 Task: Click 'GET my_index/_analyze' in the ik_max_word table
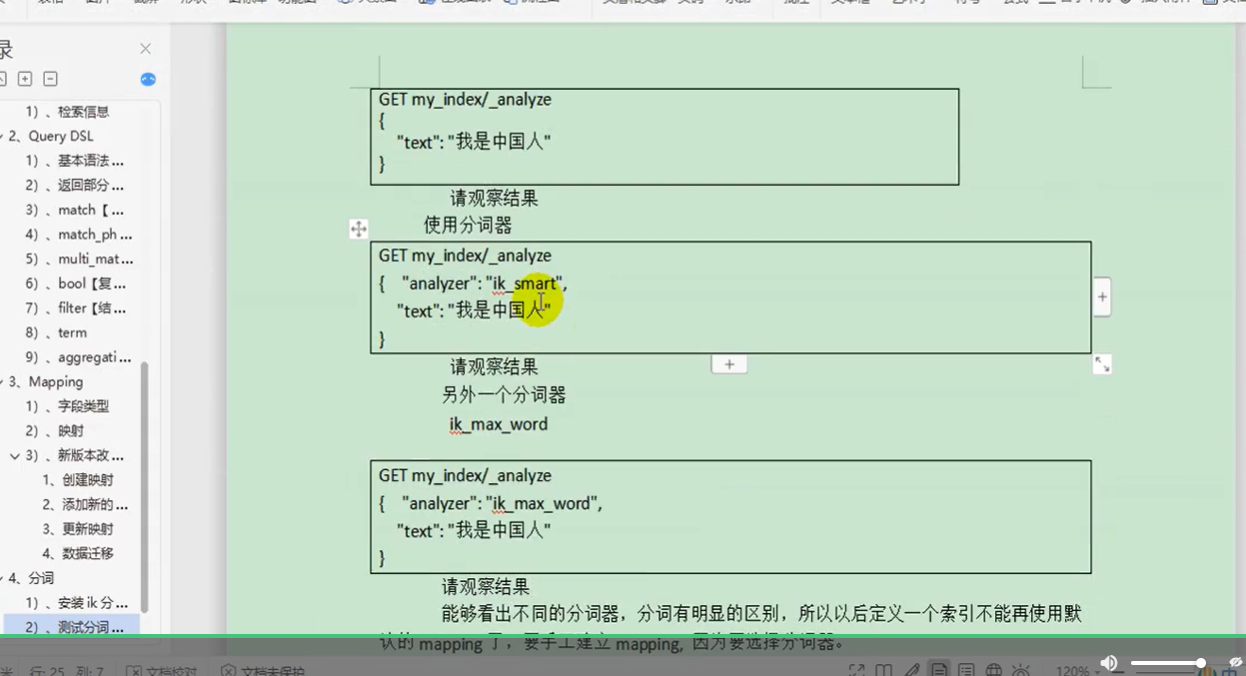click(x=465, y=476)
